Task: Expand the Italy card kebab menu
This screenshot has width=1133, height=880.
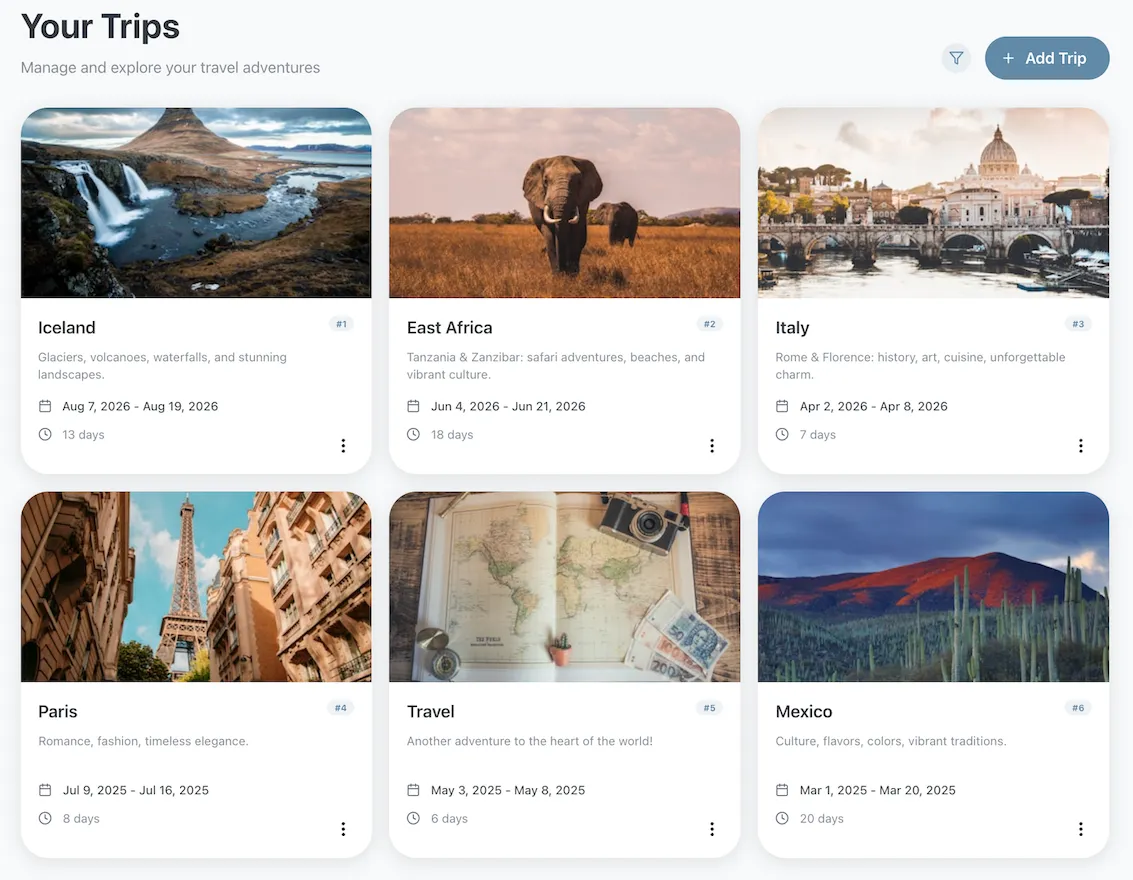Action: tap(1080, 446)
